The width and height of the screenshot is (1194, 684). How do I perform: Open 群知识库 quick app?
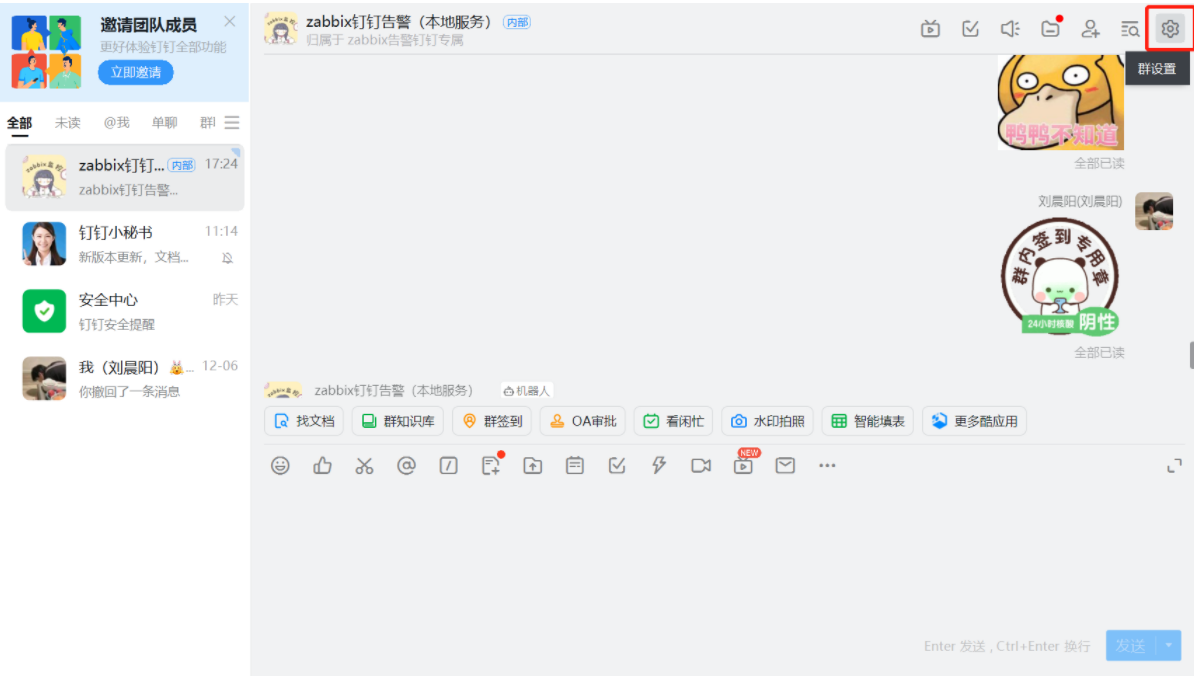point(397,421)
